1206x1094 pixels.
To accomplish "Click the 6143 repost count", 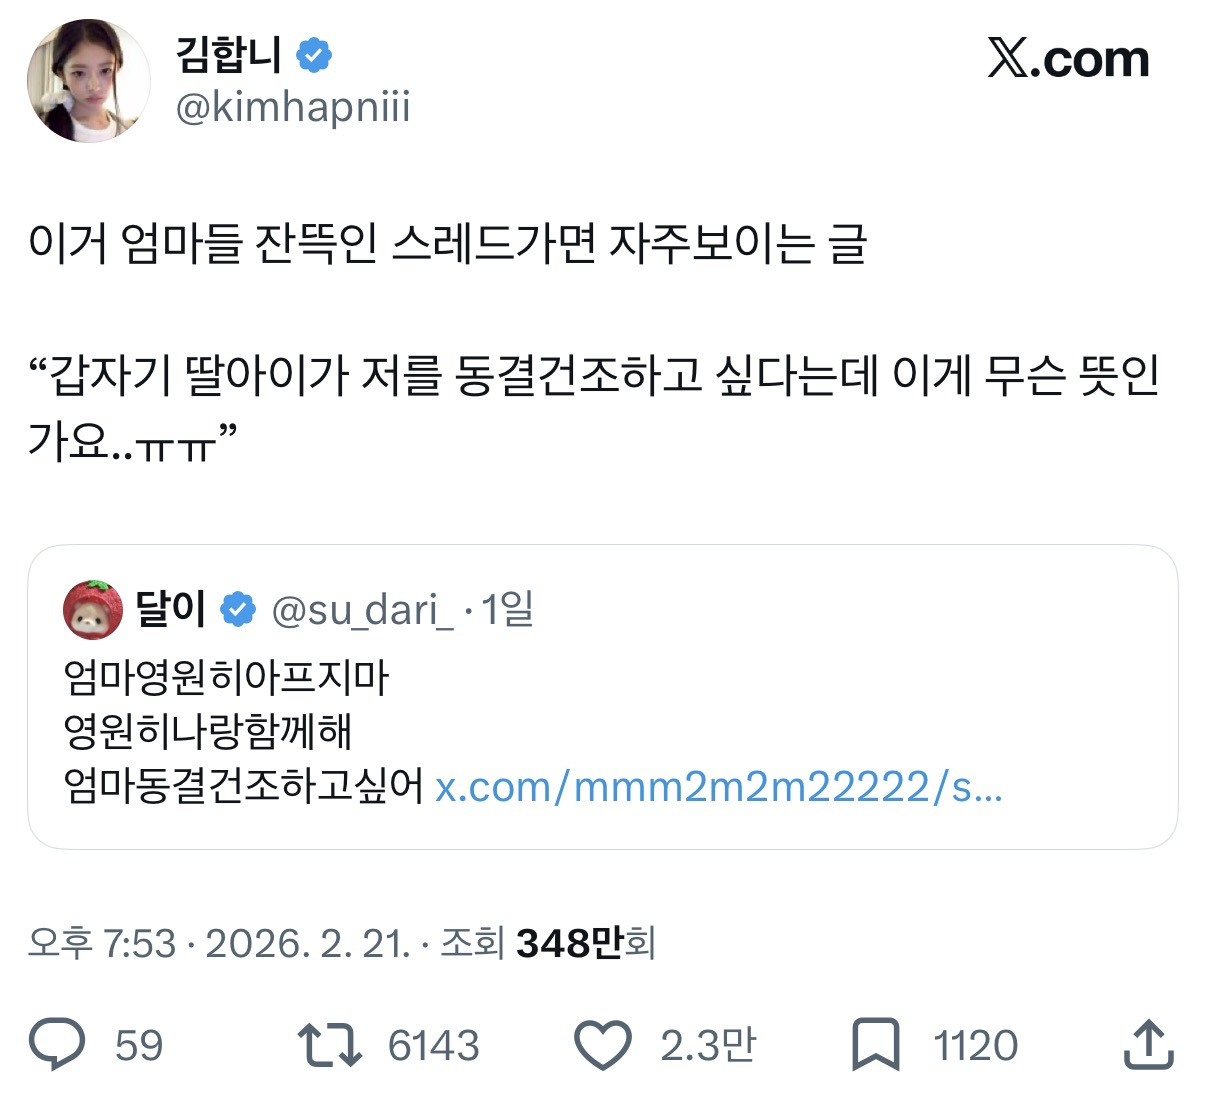I will [x=433, y=1046].
